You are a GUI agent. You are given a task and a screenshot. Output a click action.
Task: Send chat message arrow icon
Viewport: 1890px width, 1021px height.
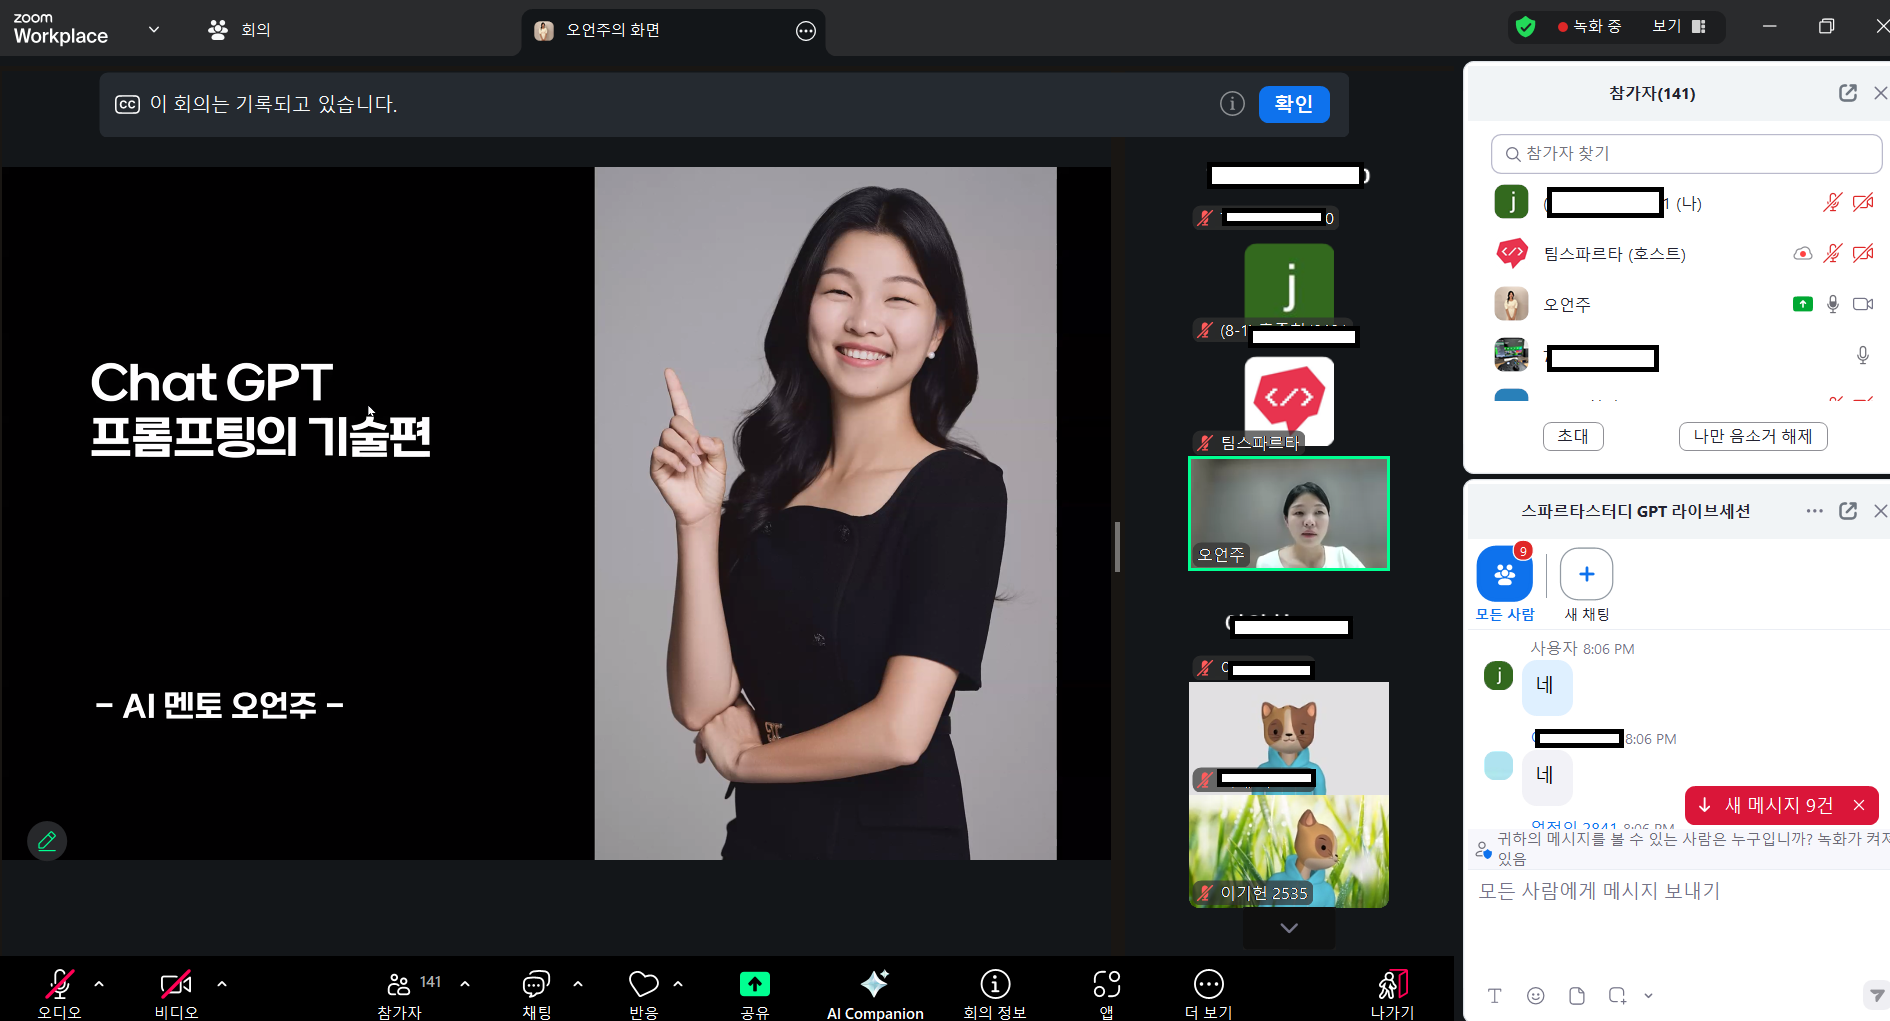[x=1876, y=995]
